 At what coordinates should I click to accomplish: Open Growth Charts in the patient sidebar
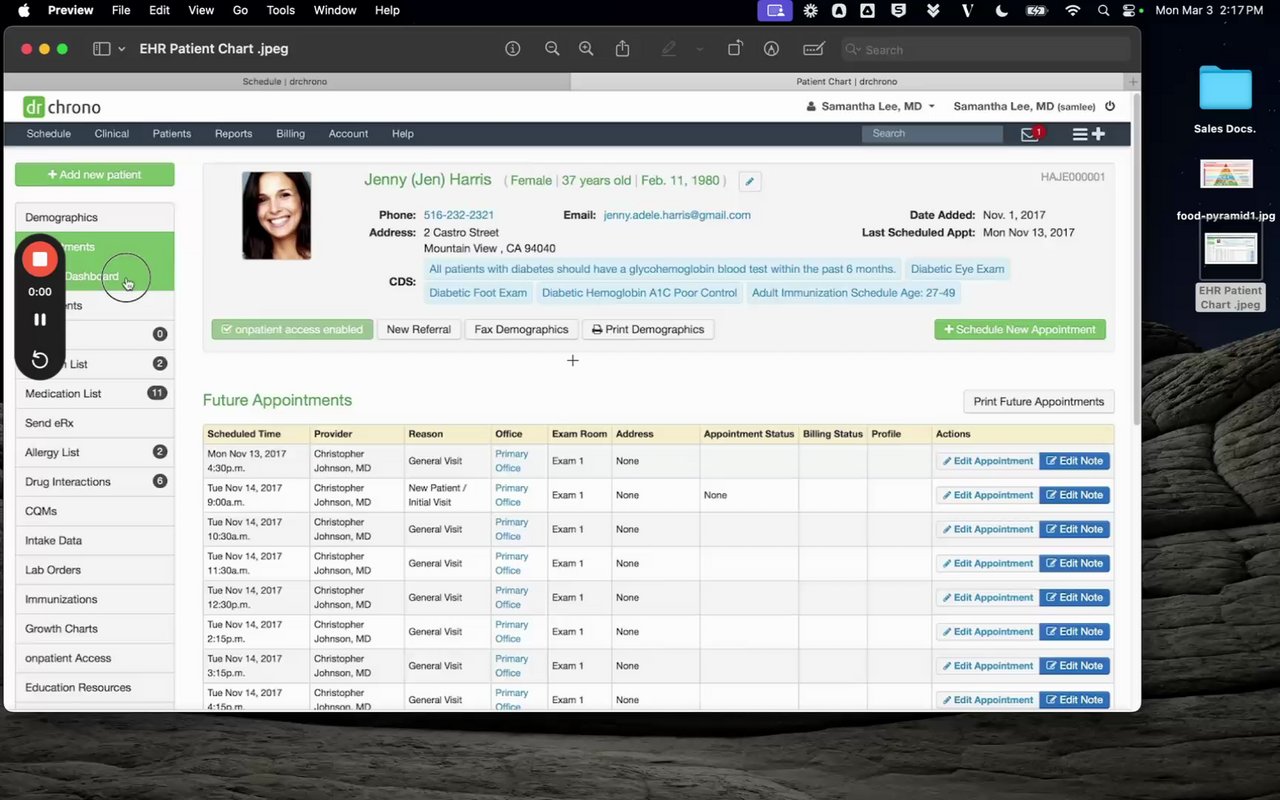(x=95, y=629)
